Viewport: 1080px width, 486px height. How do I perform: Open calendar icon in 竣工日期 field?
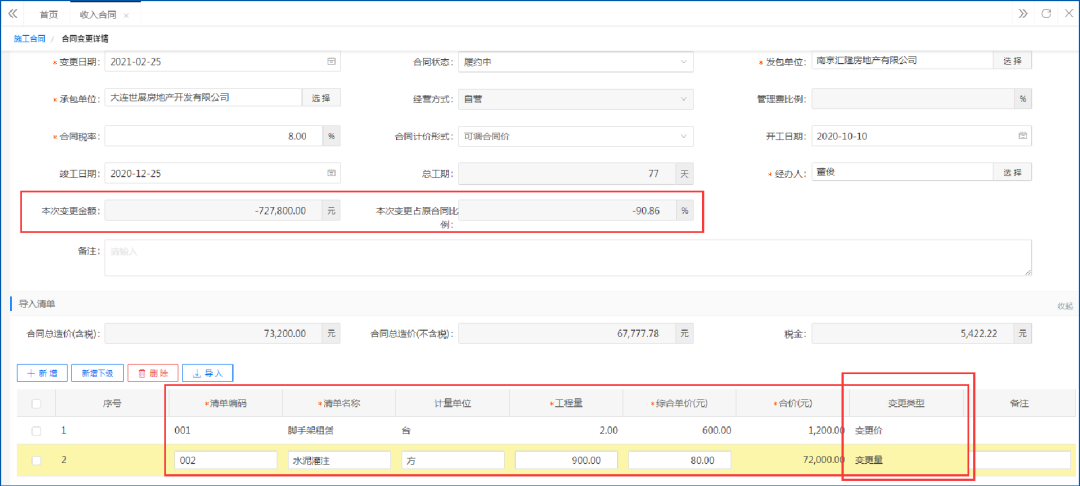point(331,173)
